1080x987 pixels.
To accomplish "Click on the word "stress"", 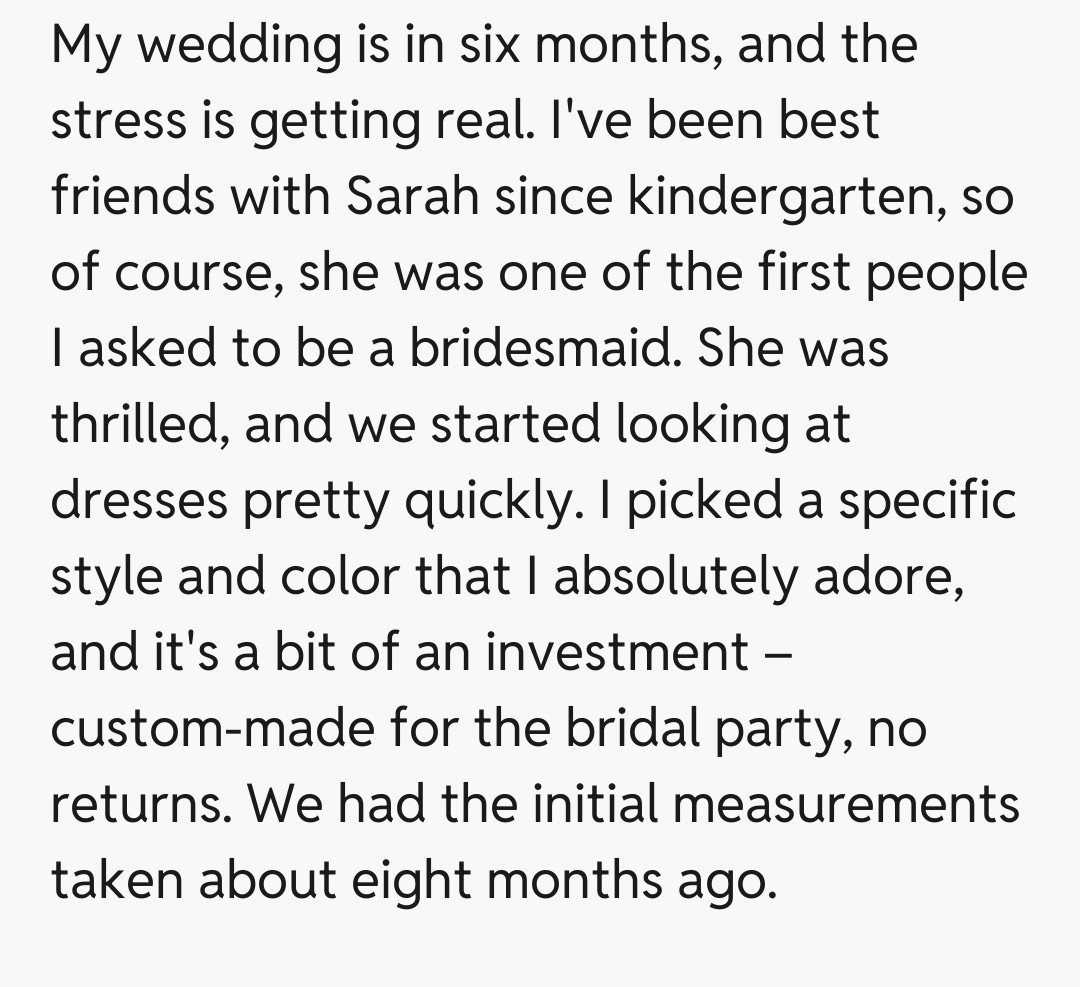I will pyautogui.click(x=119, y=122).
